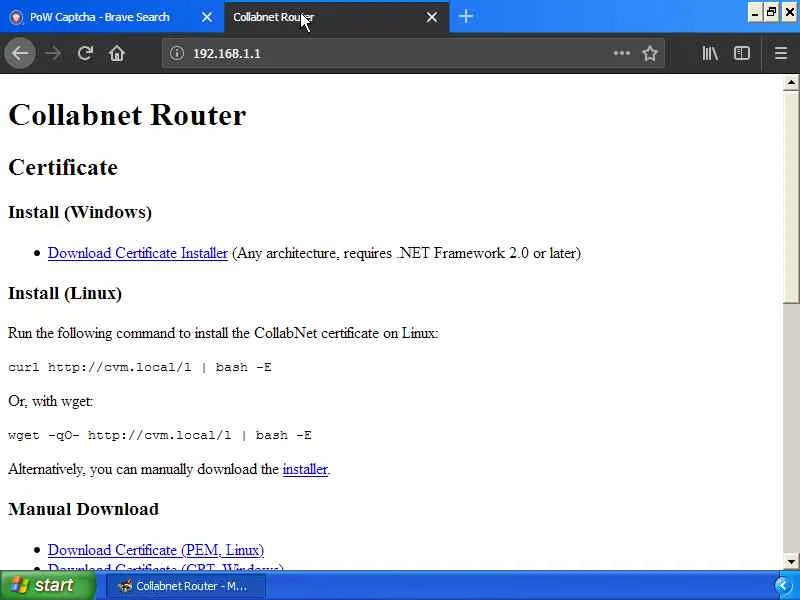This screenshot has height=600, width=800.
Task: Click the forward navigation arrow
Action: [x=53, y=53]
